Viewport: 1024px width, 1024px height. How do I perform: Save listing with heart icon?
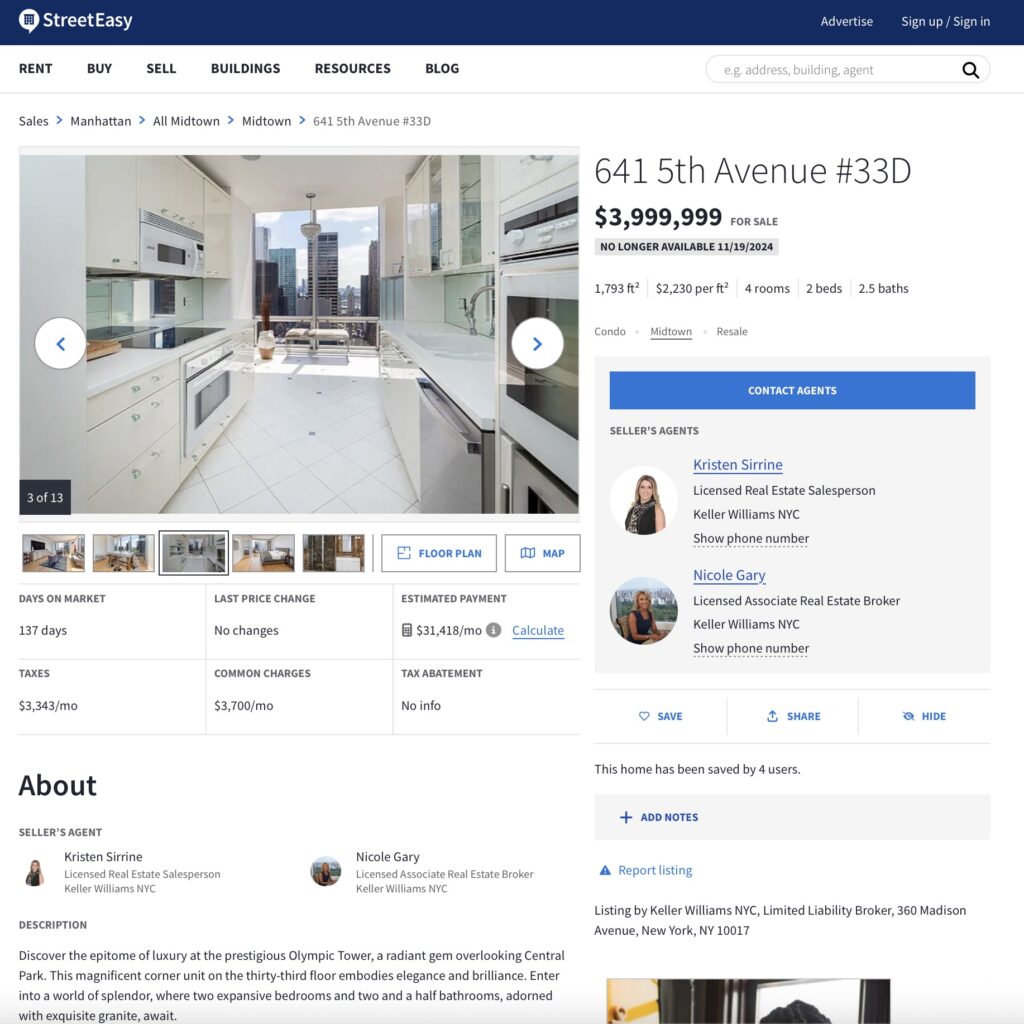click(660, 716)
